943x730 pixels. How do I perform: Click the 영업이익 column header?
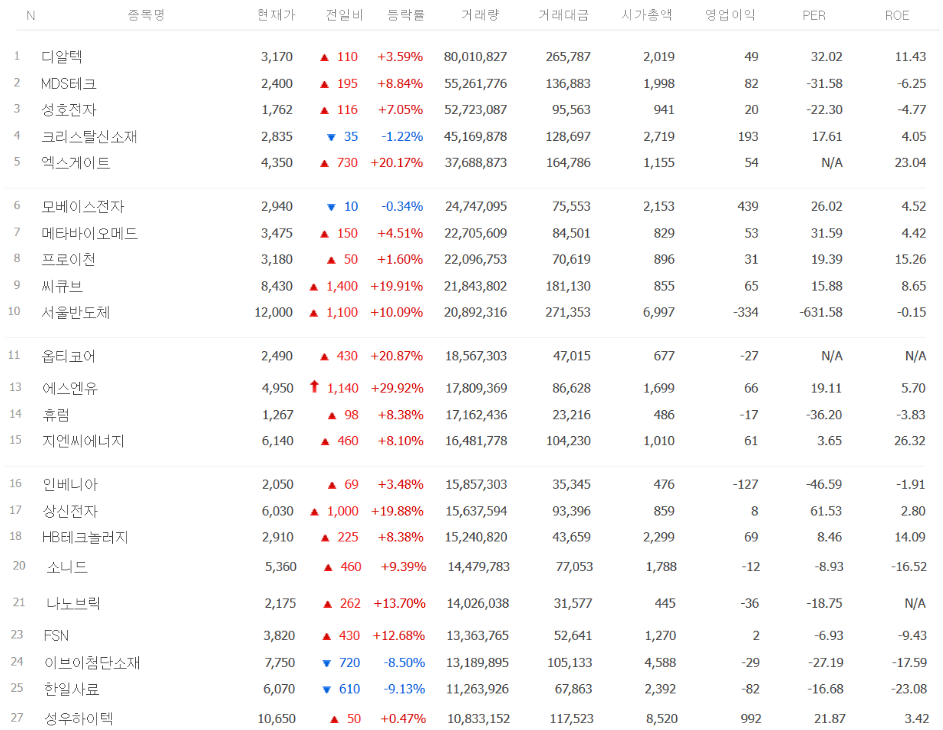730,15
